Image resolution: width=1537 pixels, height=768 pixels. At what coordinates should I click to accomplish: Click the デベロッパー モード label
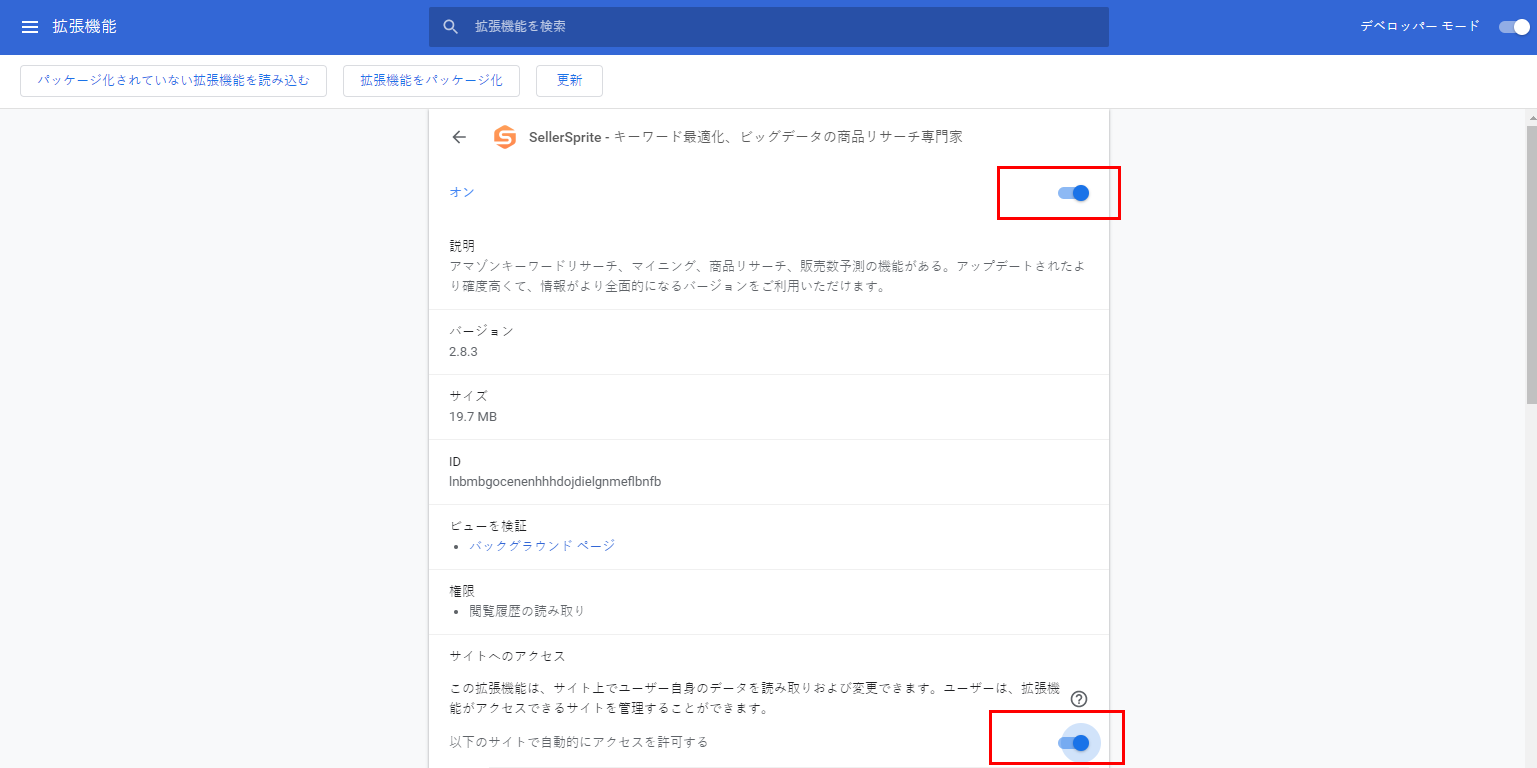[x=1419, y=27]
